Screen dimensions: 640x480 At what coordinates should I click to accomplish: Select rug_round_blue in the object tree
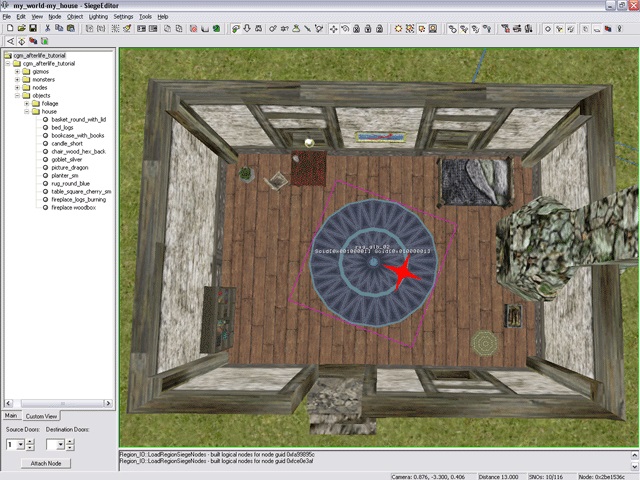(71, 183)
